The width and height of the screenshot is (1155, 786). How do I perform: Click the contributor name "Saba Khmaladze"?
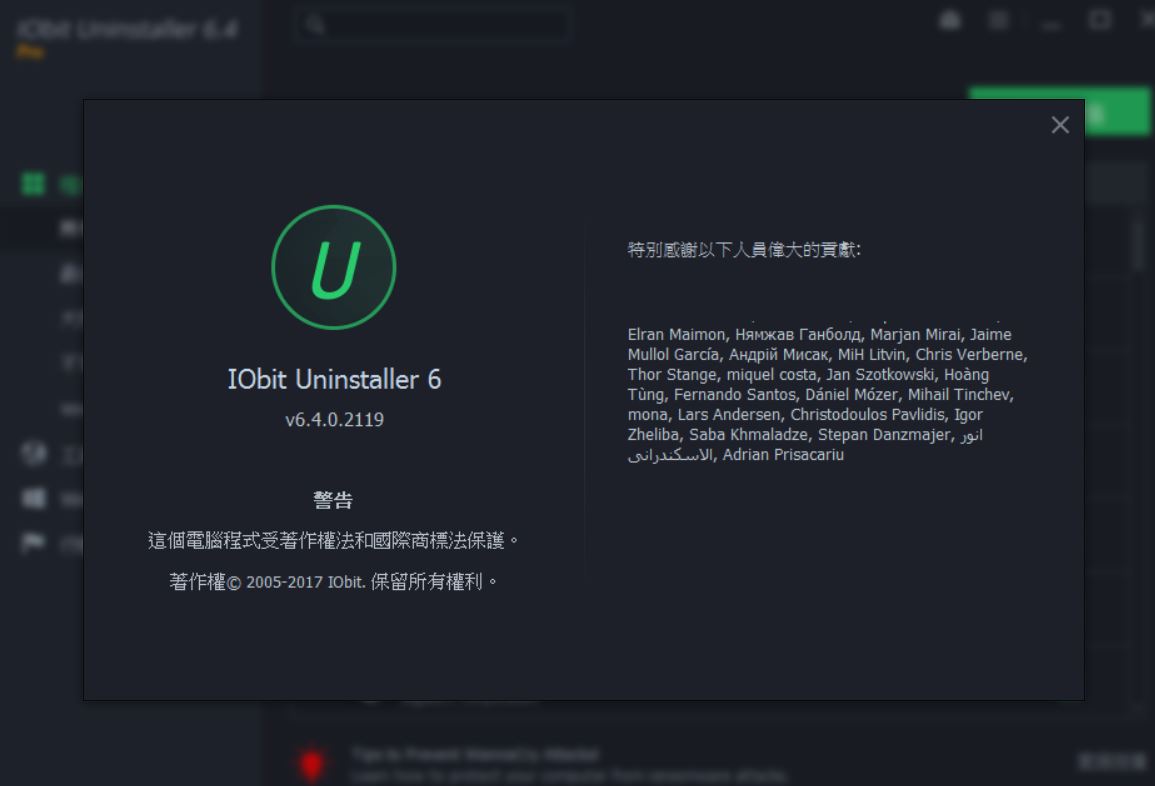[748, 434]
